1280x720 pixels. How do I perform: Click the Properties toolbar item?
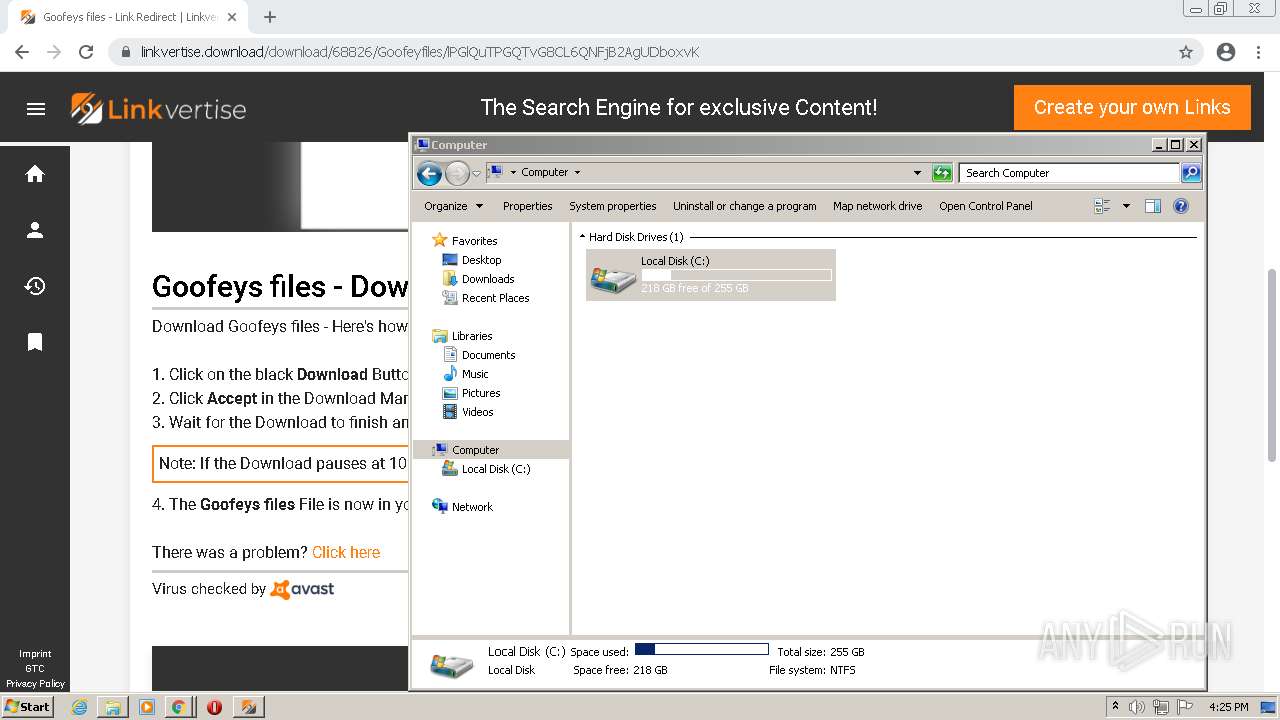(528, 206)
